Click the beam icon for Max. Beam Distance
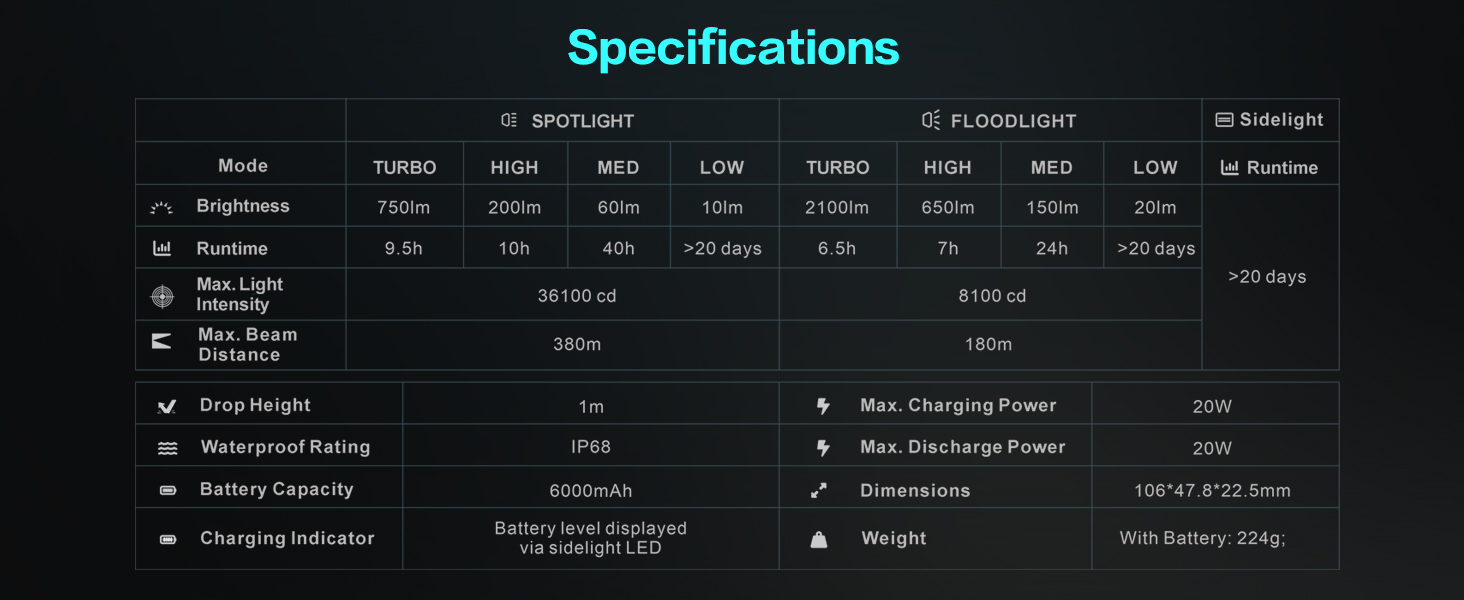 (x=162, y=342)
